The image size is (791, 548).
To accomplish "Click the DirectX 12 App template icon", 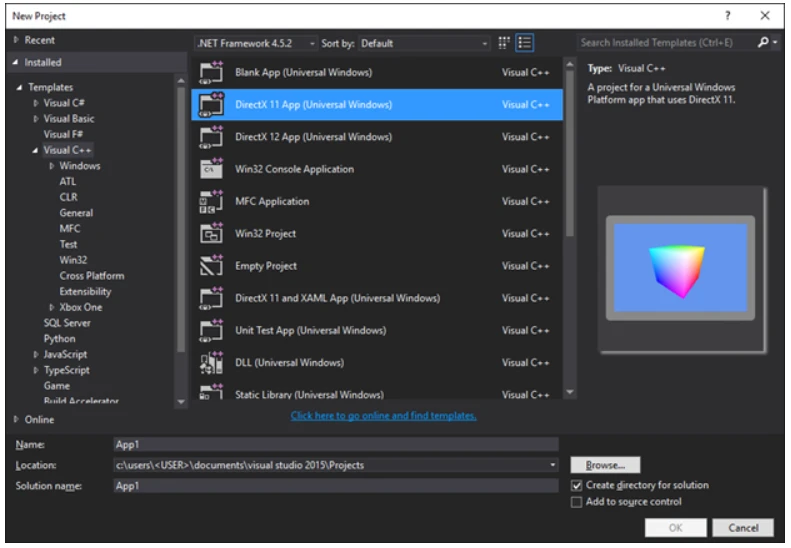I will pos(211,137).
